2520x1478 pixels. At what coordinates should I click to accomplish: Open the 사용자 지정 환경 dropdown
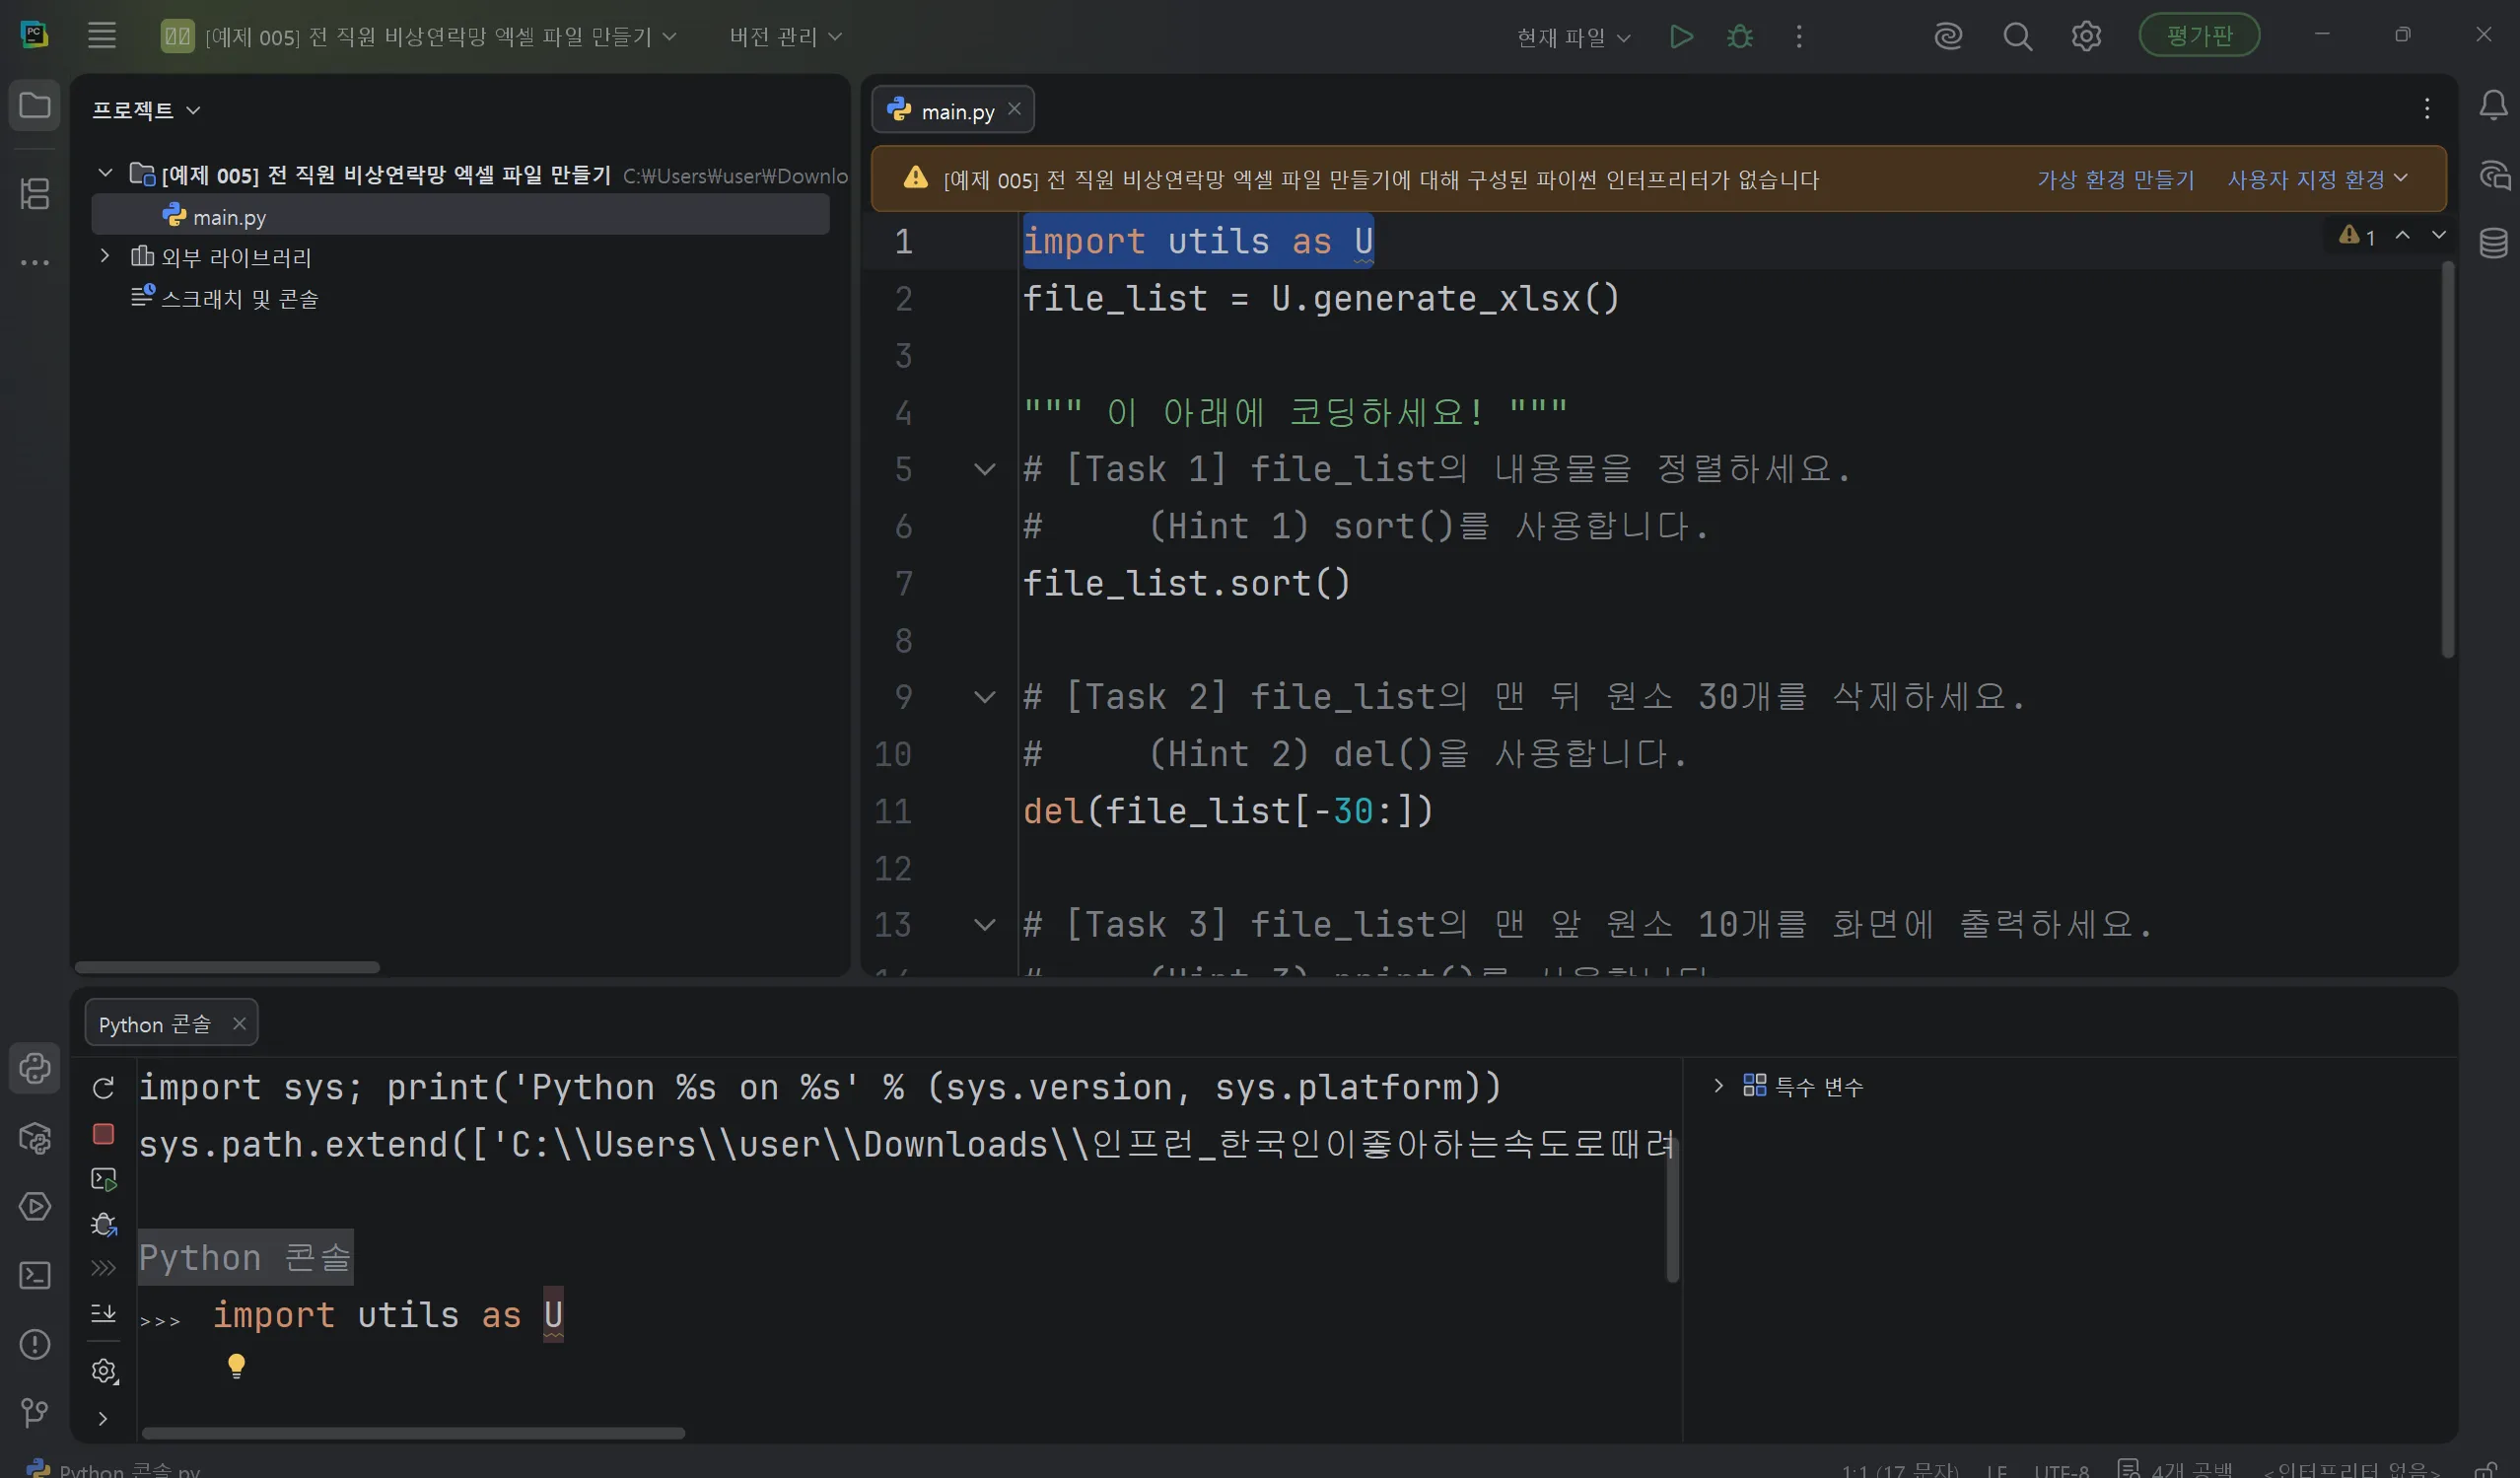click(2317, 179)
